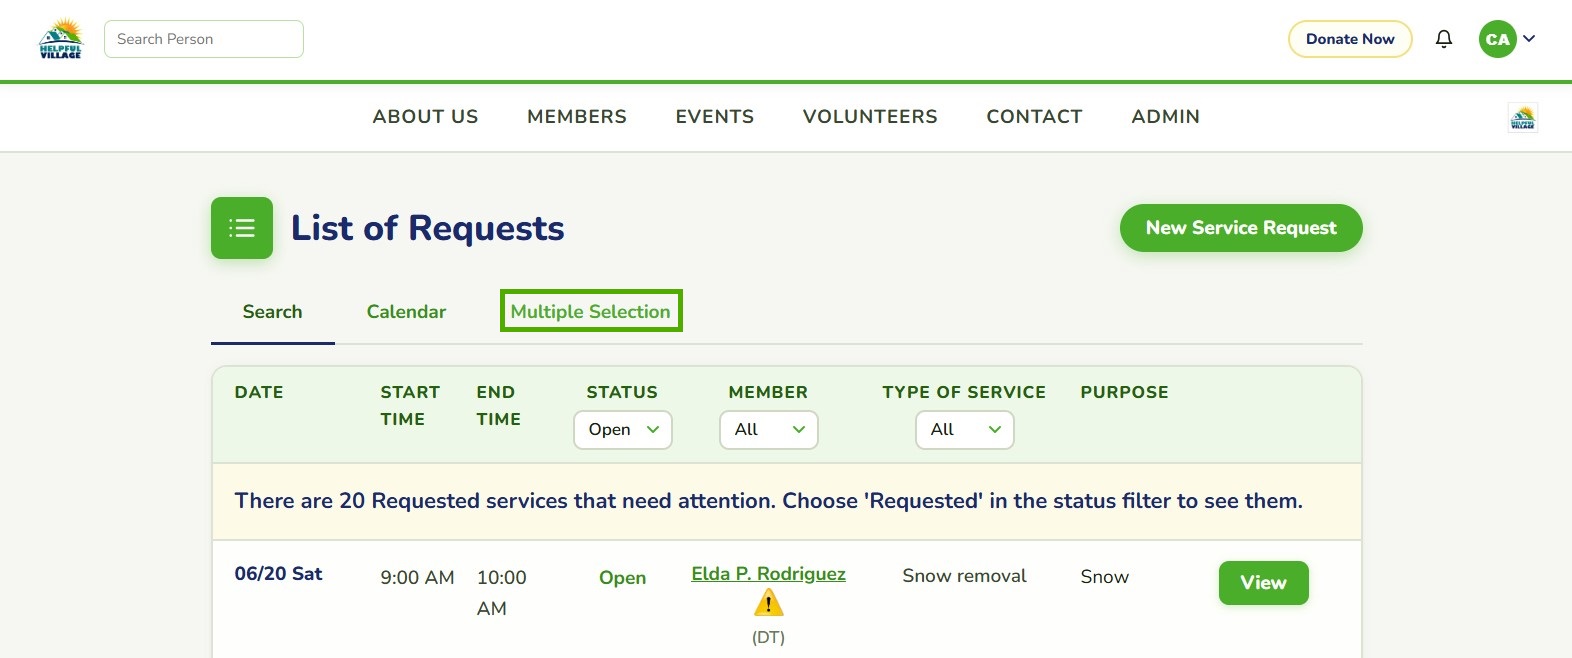Click the Donate Now button

click(x=1350, y=39)
